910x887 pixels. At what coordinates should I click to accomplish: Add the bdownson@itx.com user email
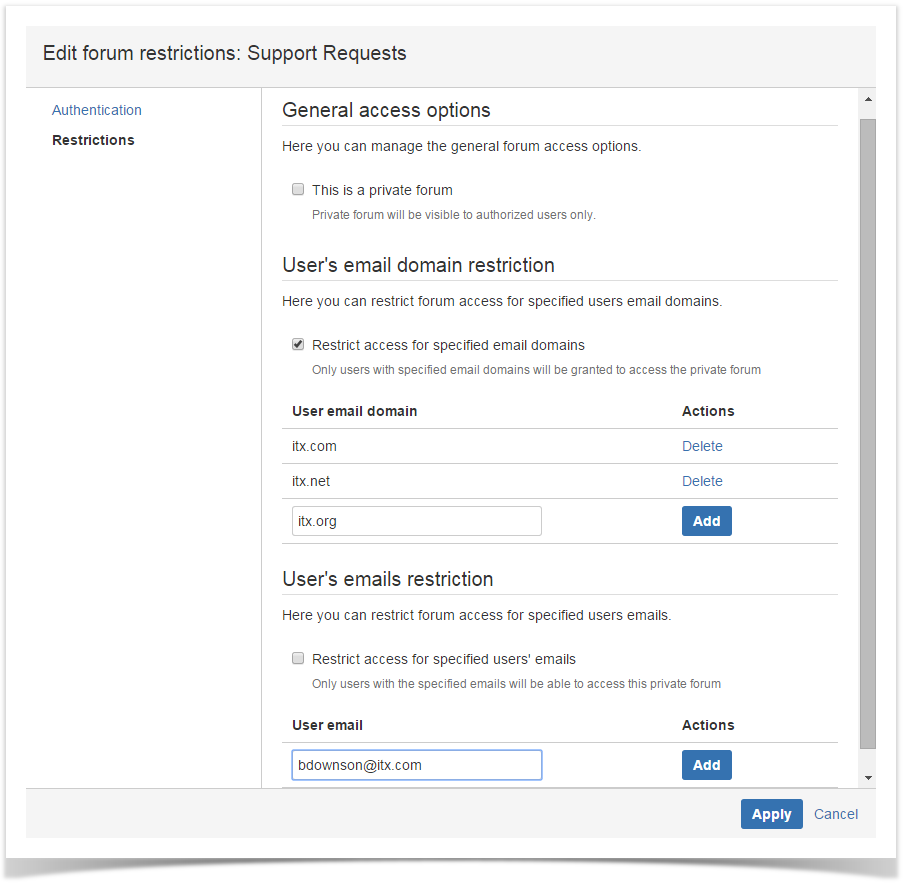(x=706, y=765)
